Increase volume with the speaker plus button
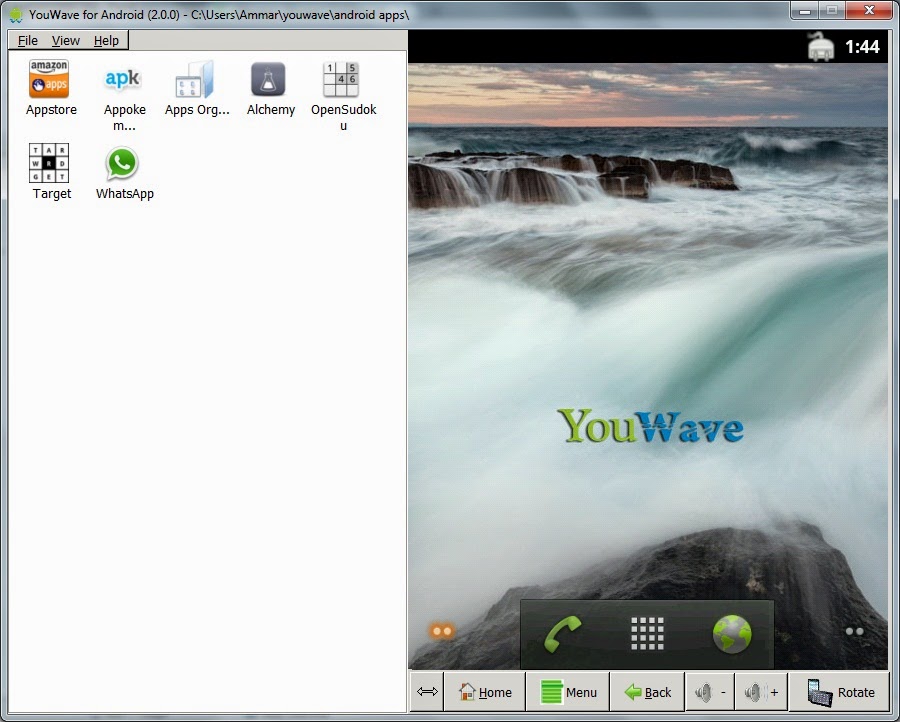This screenshot has width=900, height=722. tap(762, 692)
